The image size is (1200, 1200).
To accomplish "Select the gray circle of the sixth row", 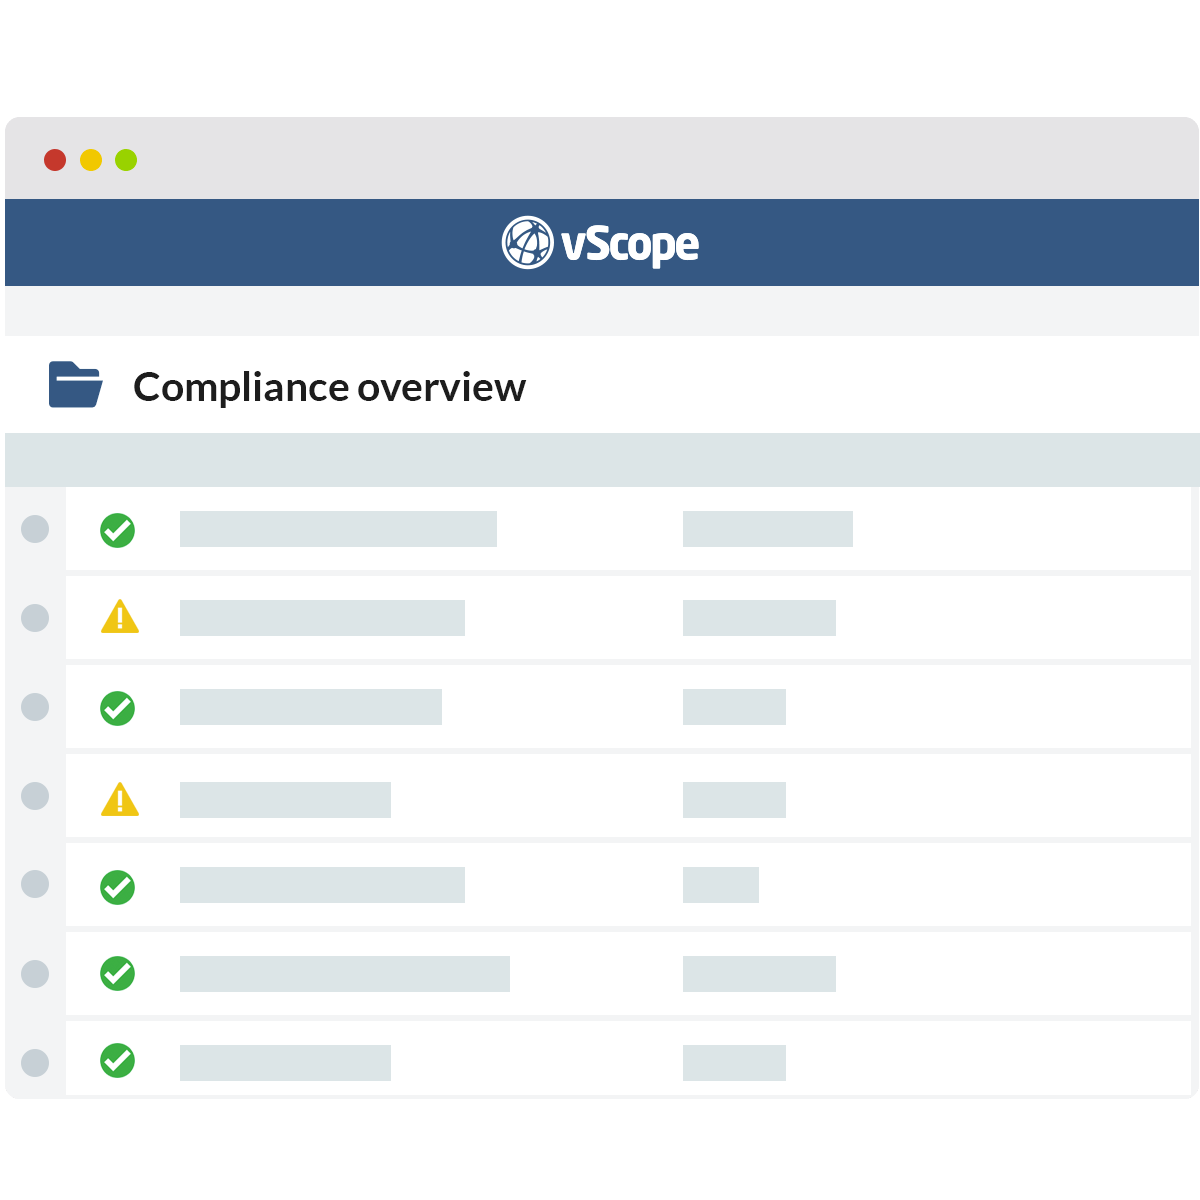I will [x=35, y=973].
